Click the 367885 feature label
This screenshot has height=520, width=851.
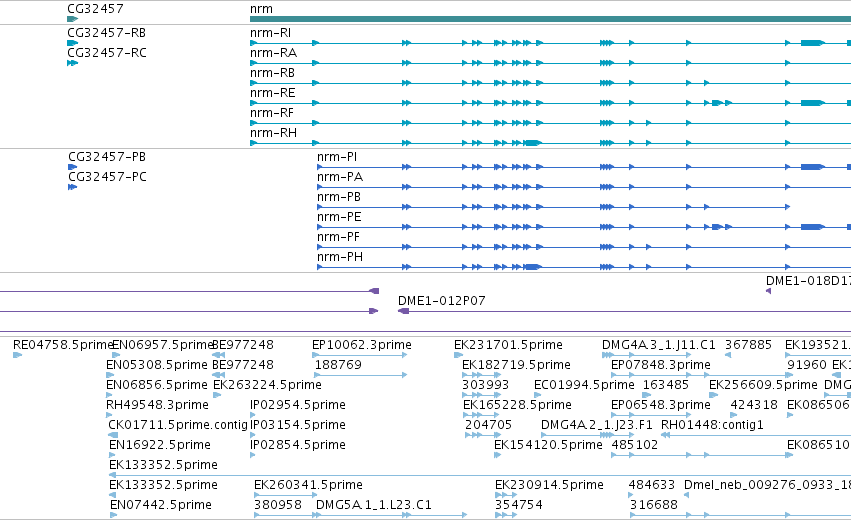748,345
